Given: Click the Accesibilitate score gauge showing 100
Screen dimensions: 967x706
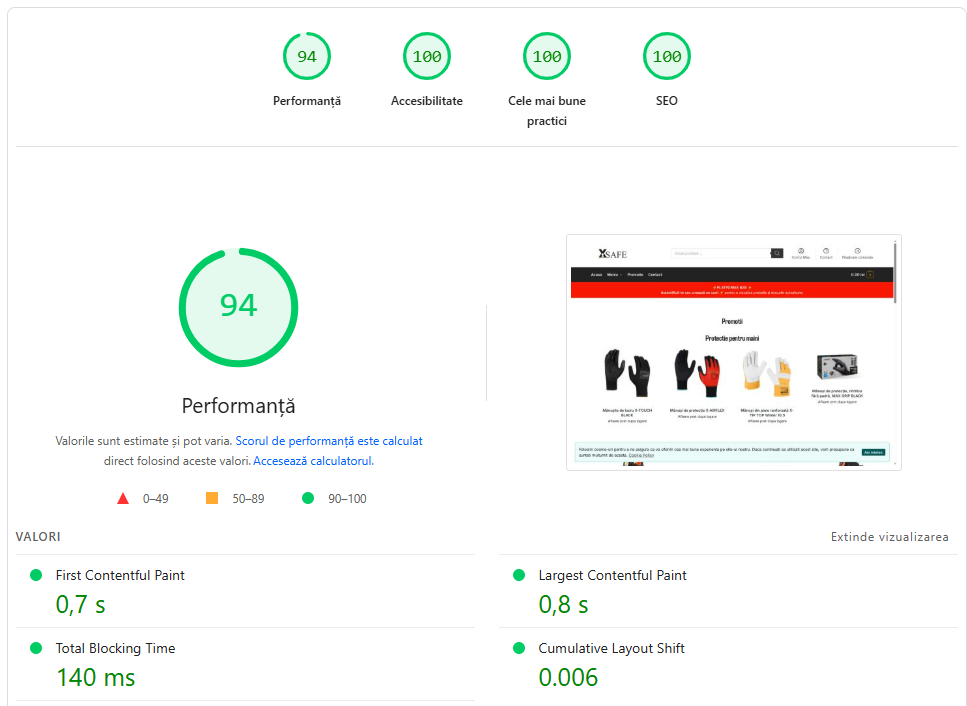Looking at the screenshot, I should pyautogui.click(x=427, y=56).
